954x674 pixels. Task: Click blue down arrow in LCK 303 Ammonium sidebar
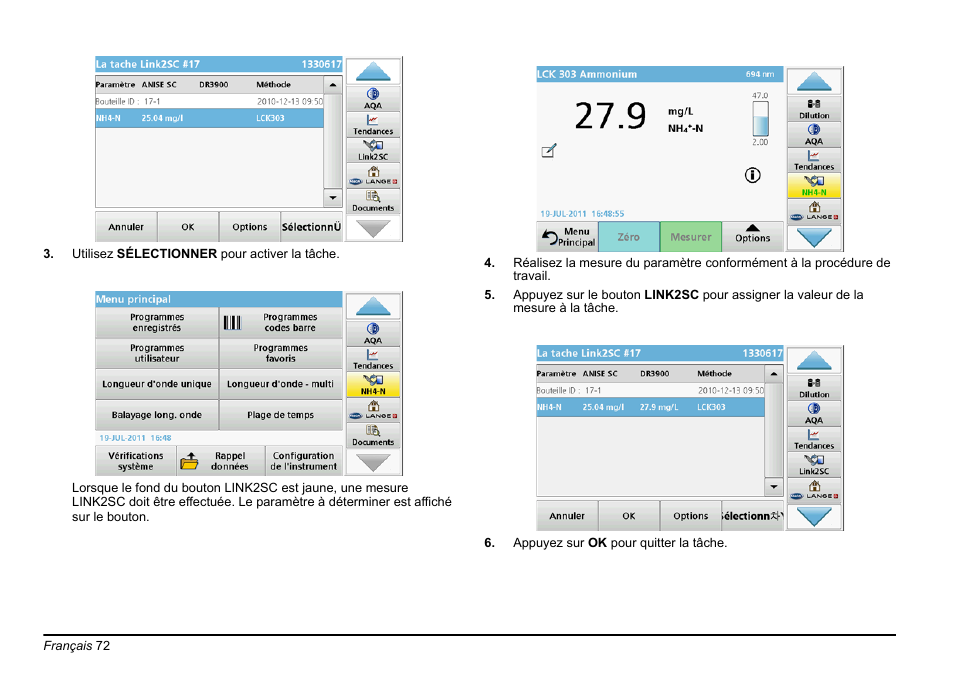pyautogui.click(x=814, y=237)
